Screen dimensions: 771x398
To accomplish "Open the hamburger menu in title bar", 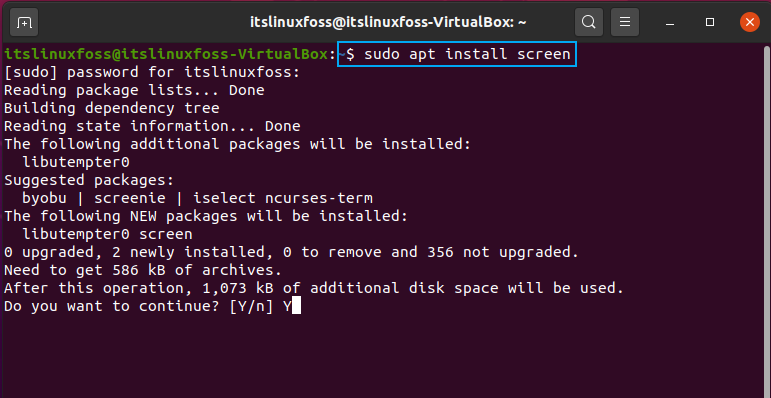I will [x=625, y=22].
